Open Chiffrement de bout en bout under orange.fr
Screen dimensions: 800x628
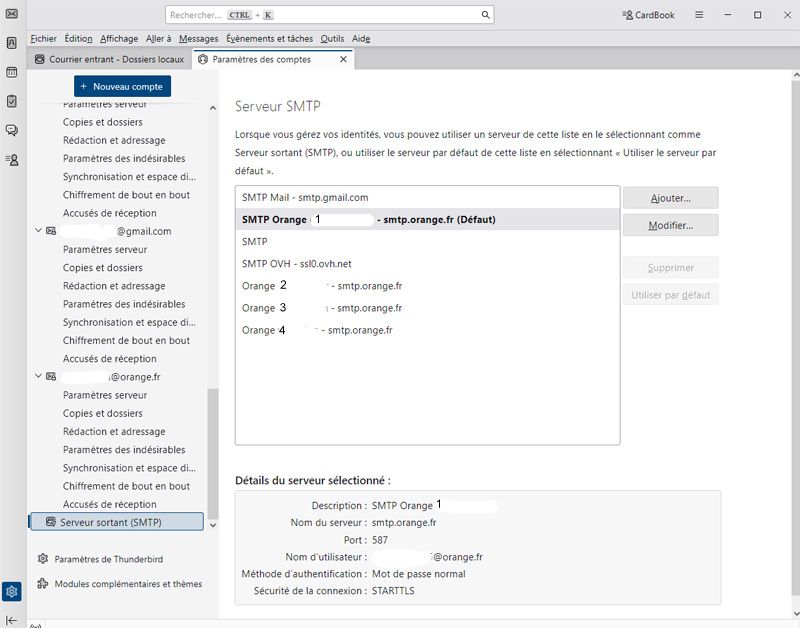(126, 486)
